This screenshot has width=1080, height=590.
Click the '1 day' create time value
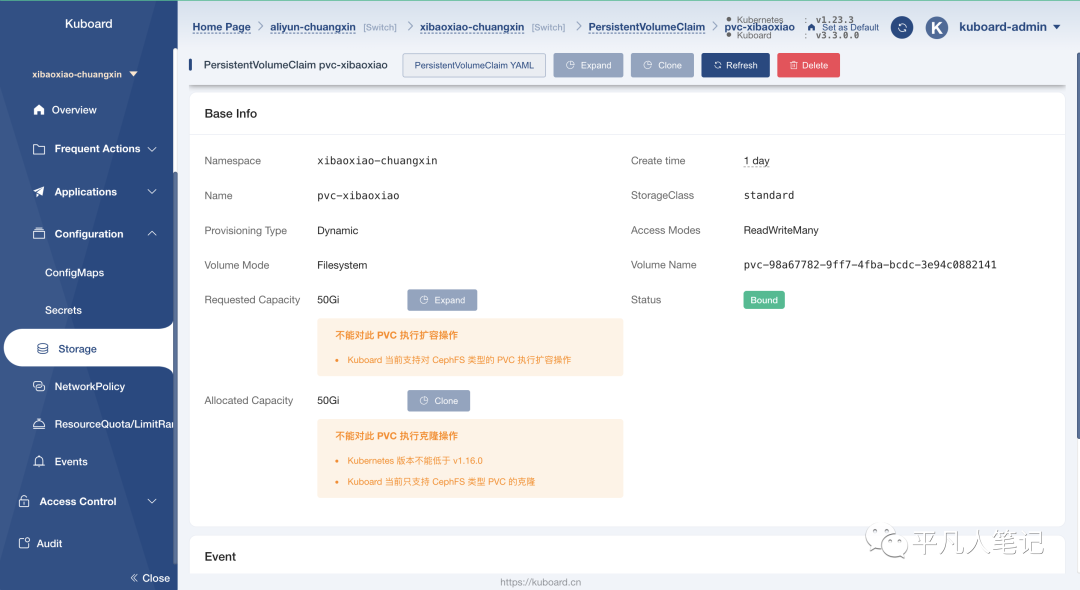click(x=756, y=161)
